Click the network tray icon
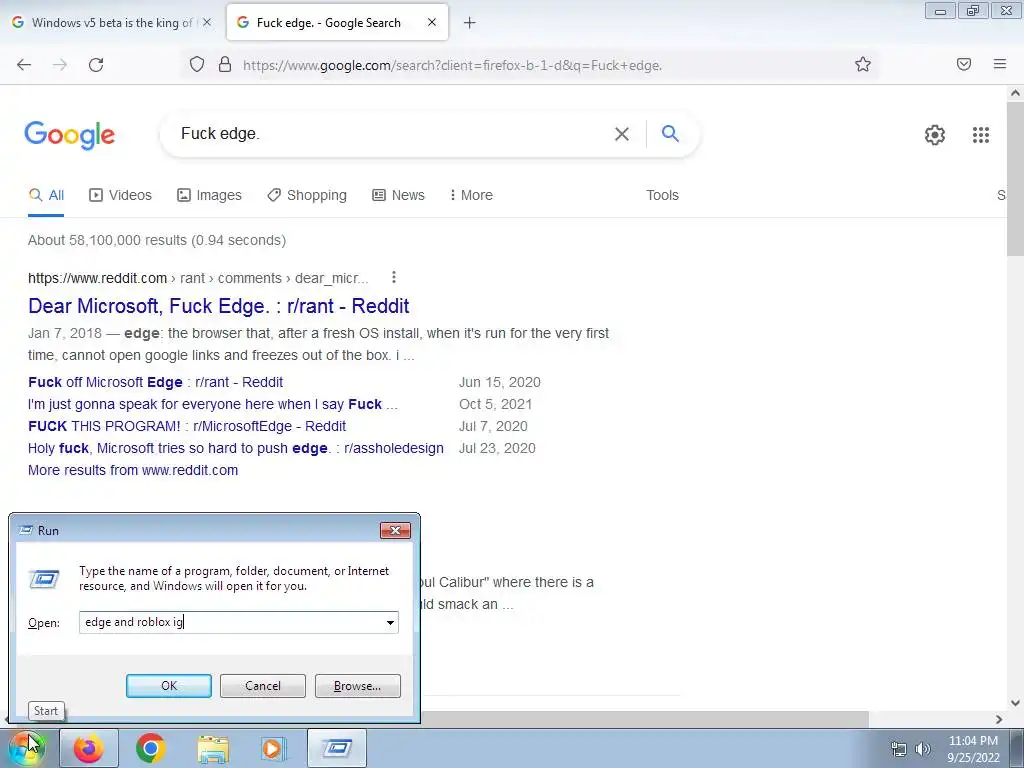This screenshot has height=768, width=1024. pos(899,749)
